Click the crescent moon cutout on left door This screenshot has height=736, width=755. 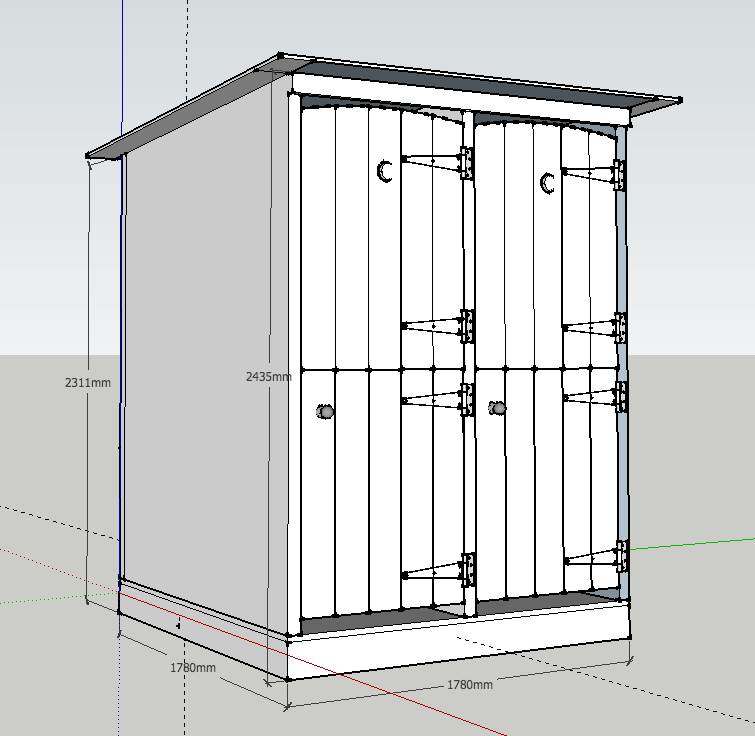(383, 172)
